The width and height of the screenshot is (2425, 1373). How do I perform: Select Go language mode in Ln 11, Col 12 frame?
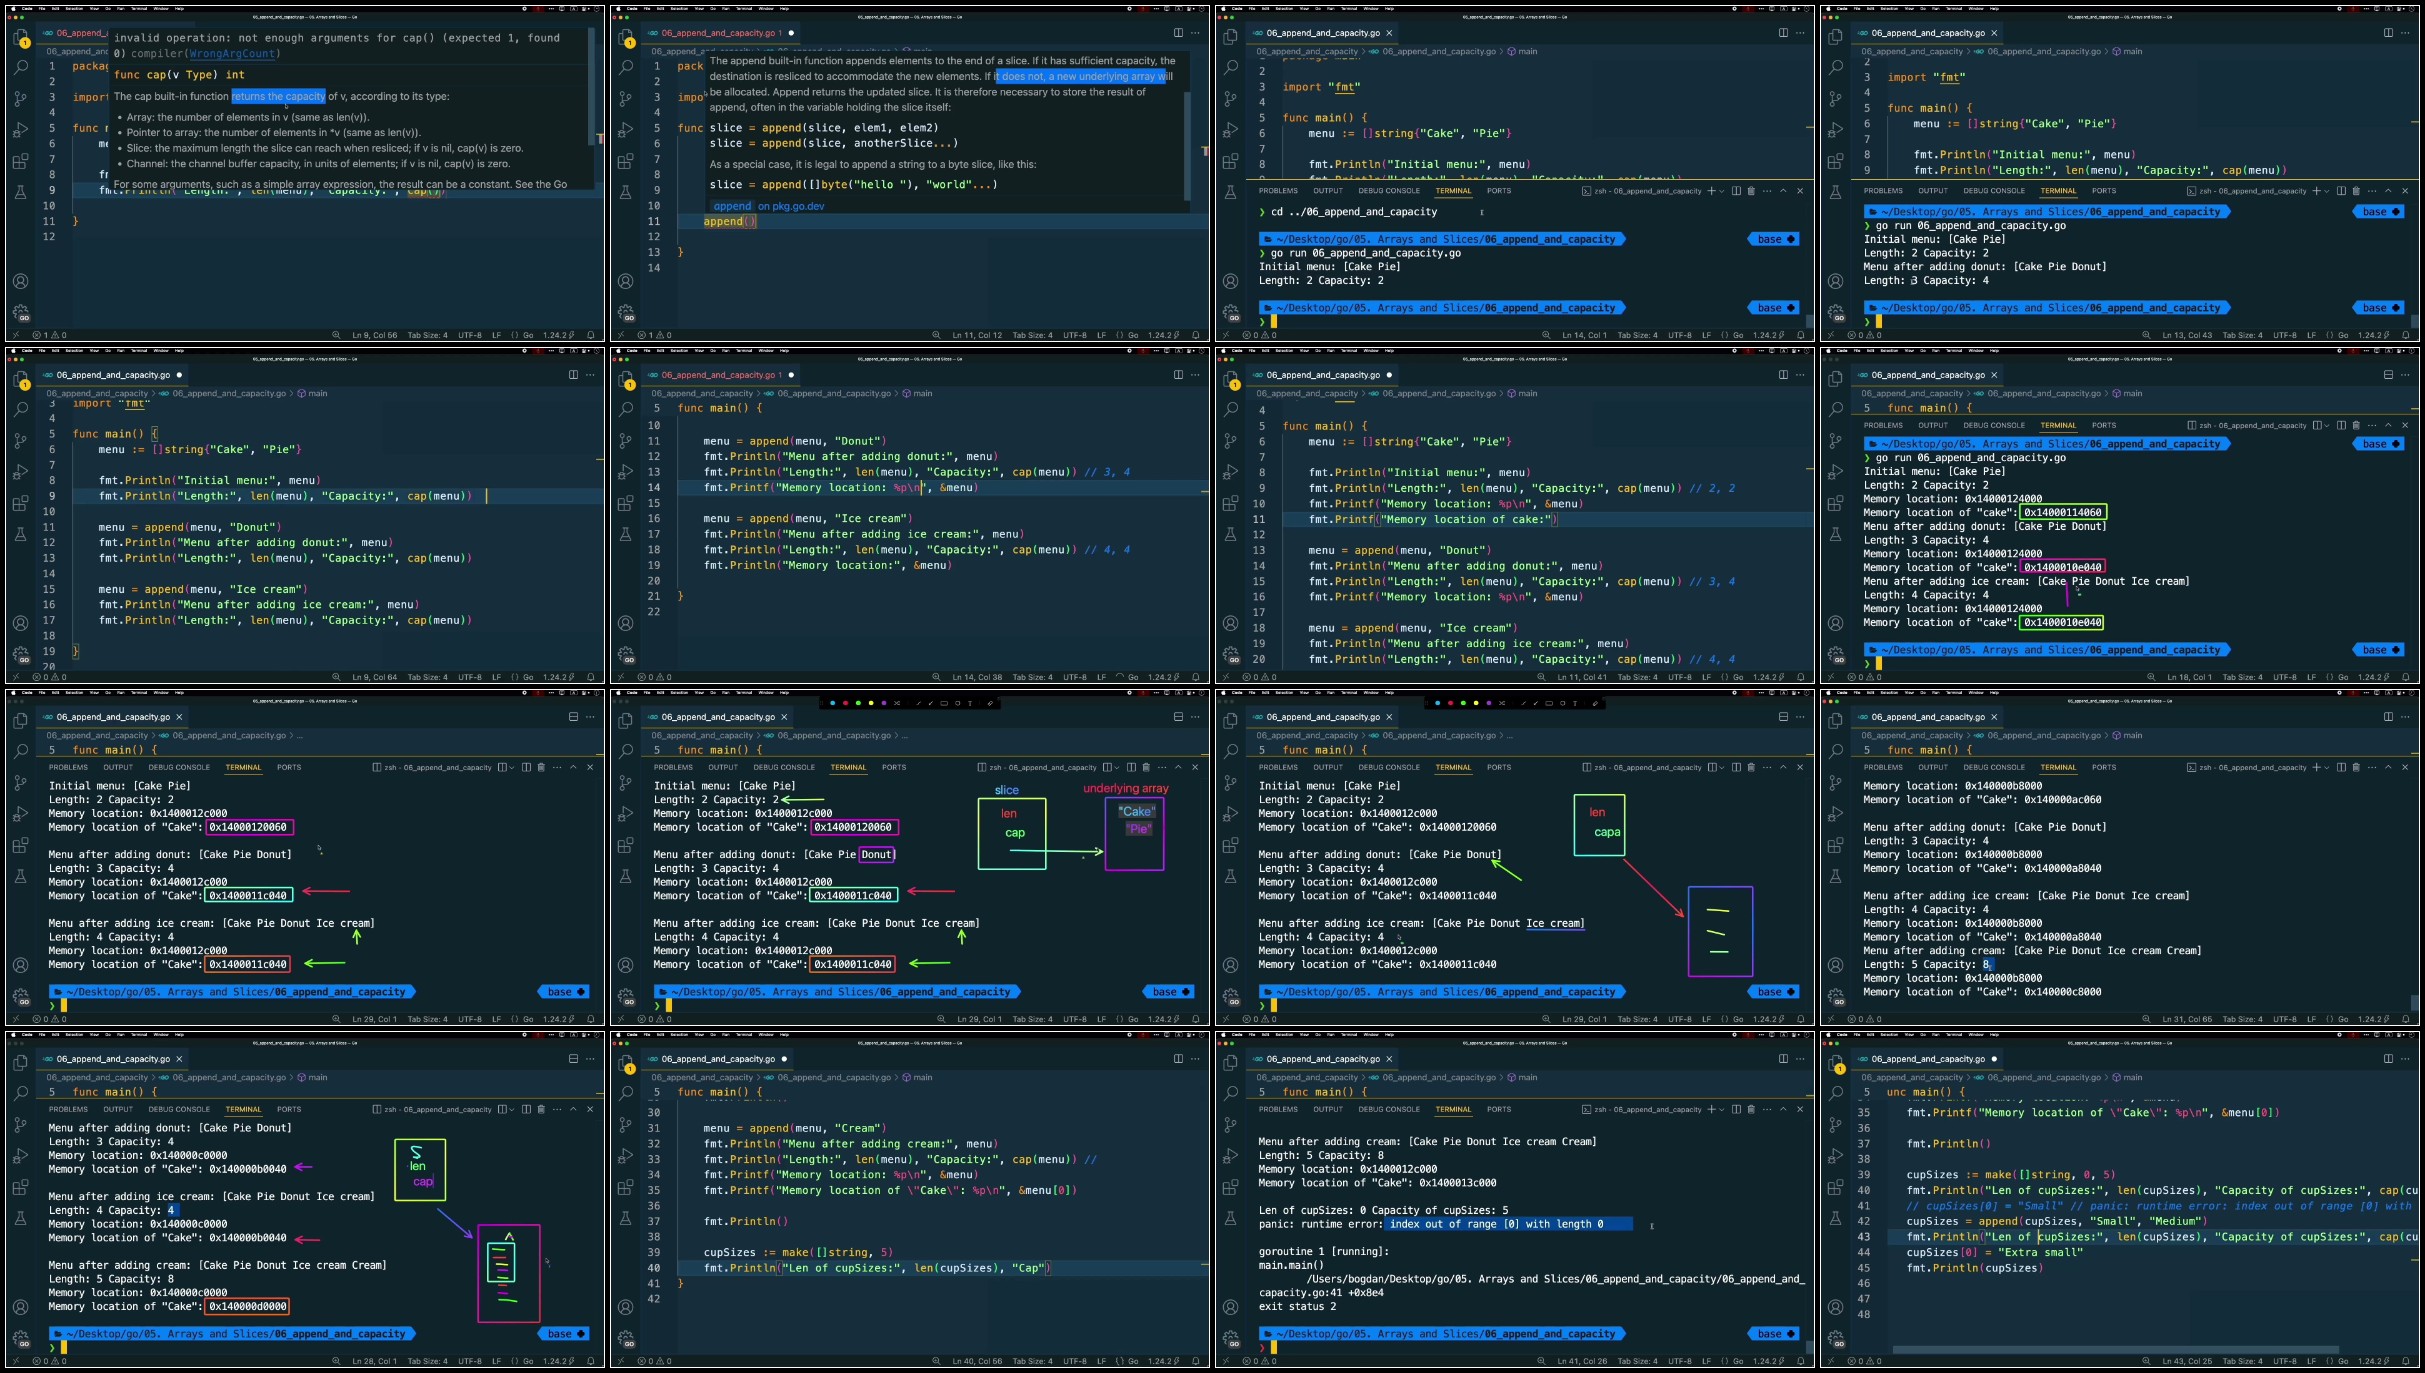coord(1133,335)
